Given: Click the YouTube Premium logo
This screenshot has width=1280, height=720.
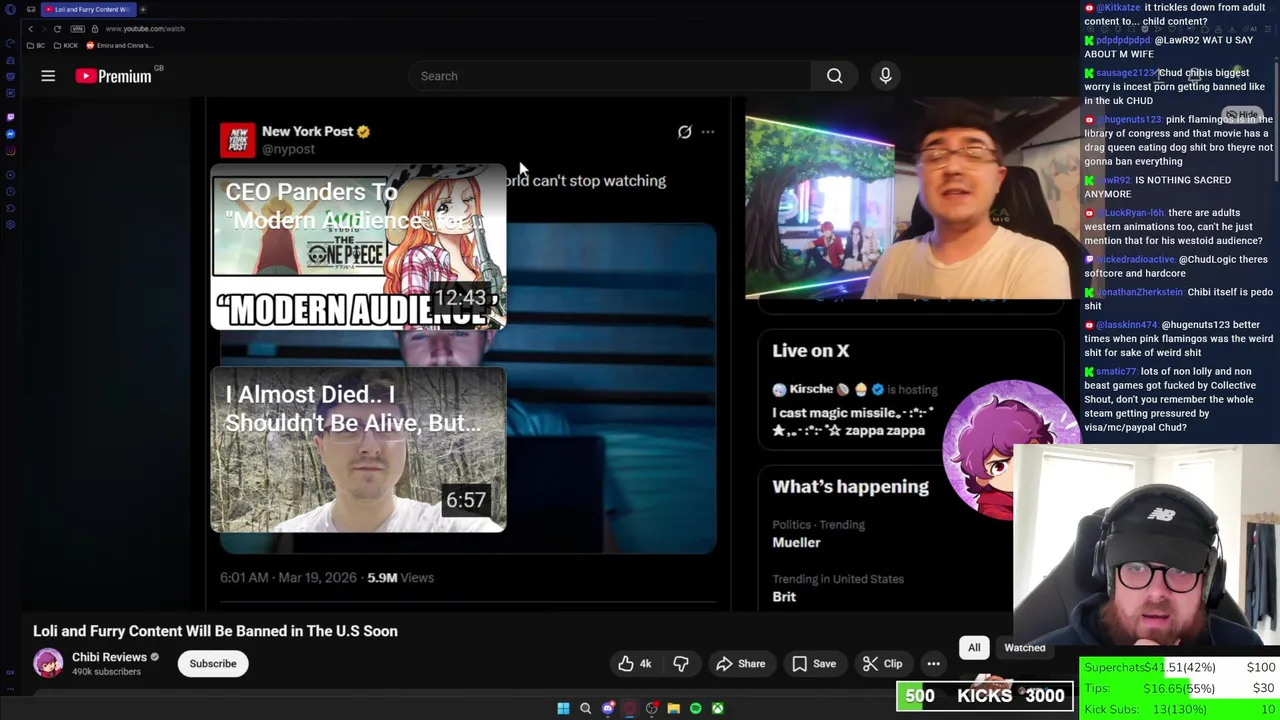Looking at the screenshot, I should 113,76.
